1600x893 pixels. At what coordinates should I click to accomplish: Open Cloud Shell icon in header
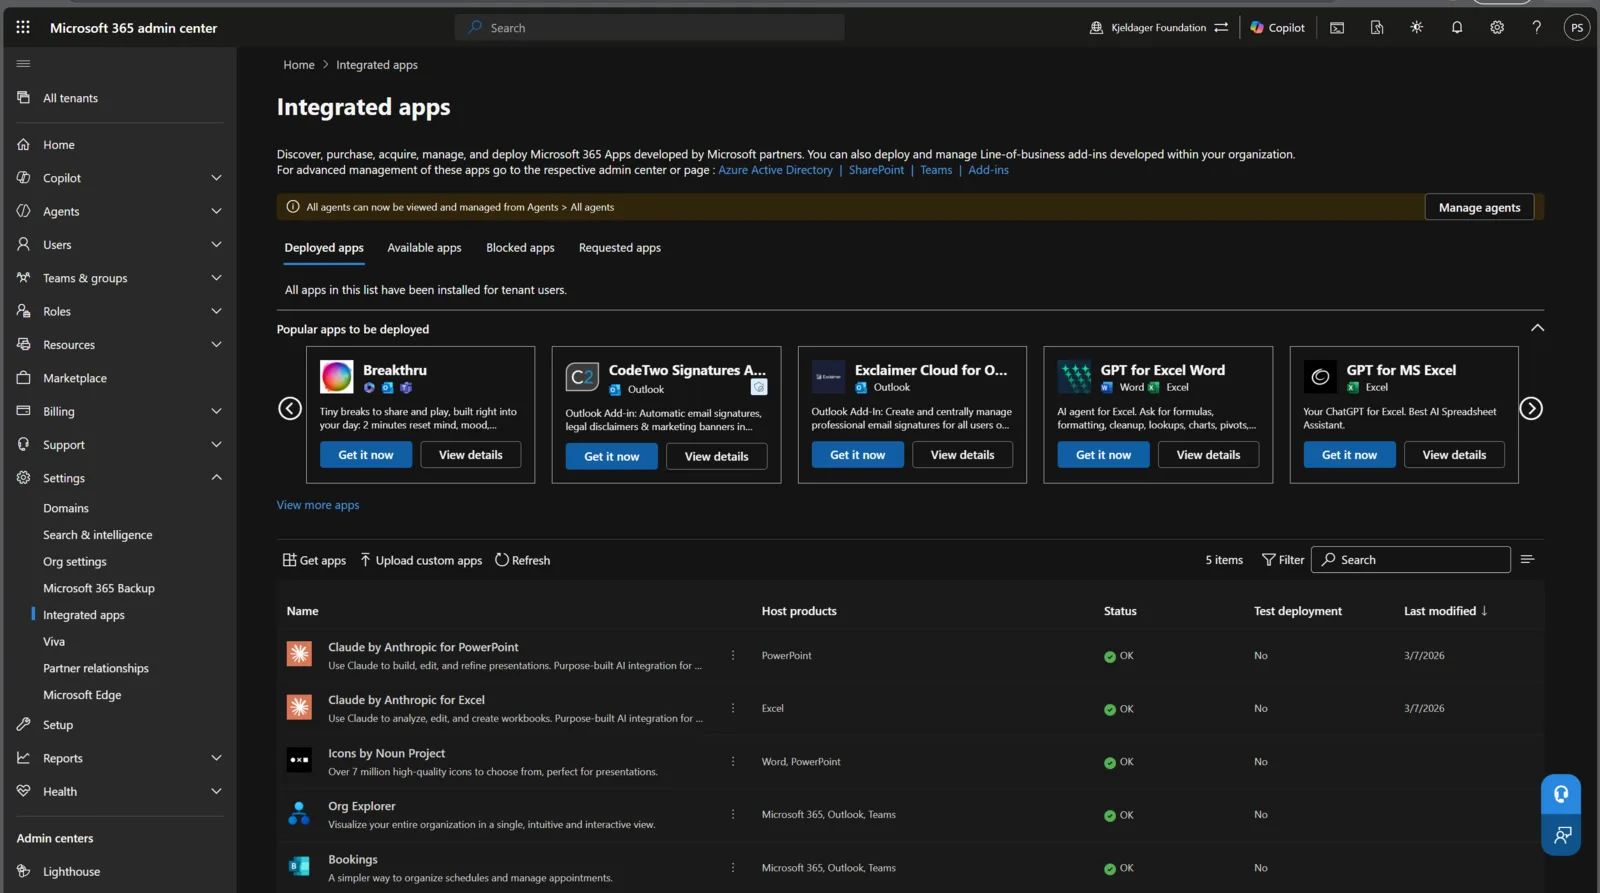(x=1337, y=27)
